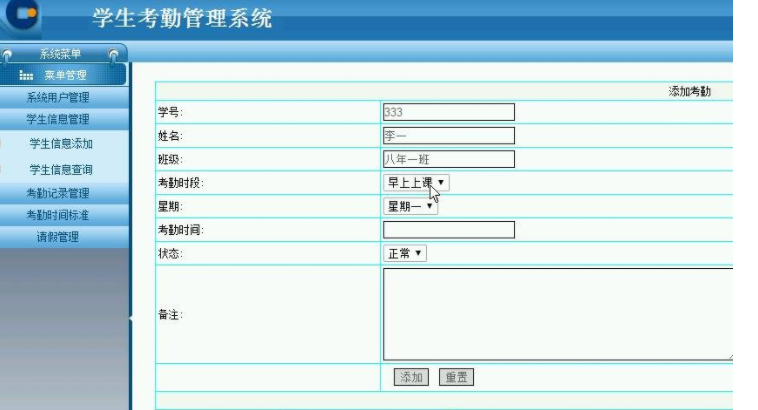Click the 重置 reset button

456,377
